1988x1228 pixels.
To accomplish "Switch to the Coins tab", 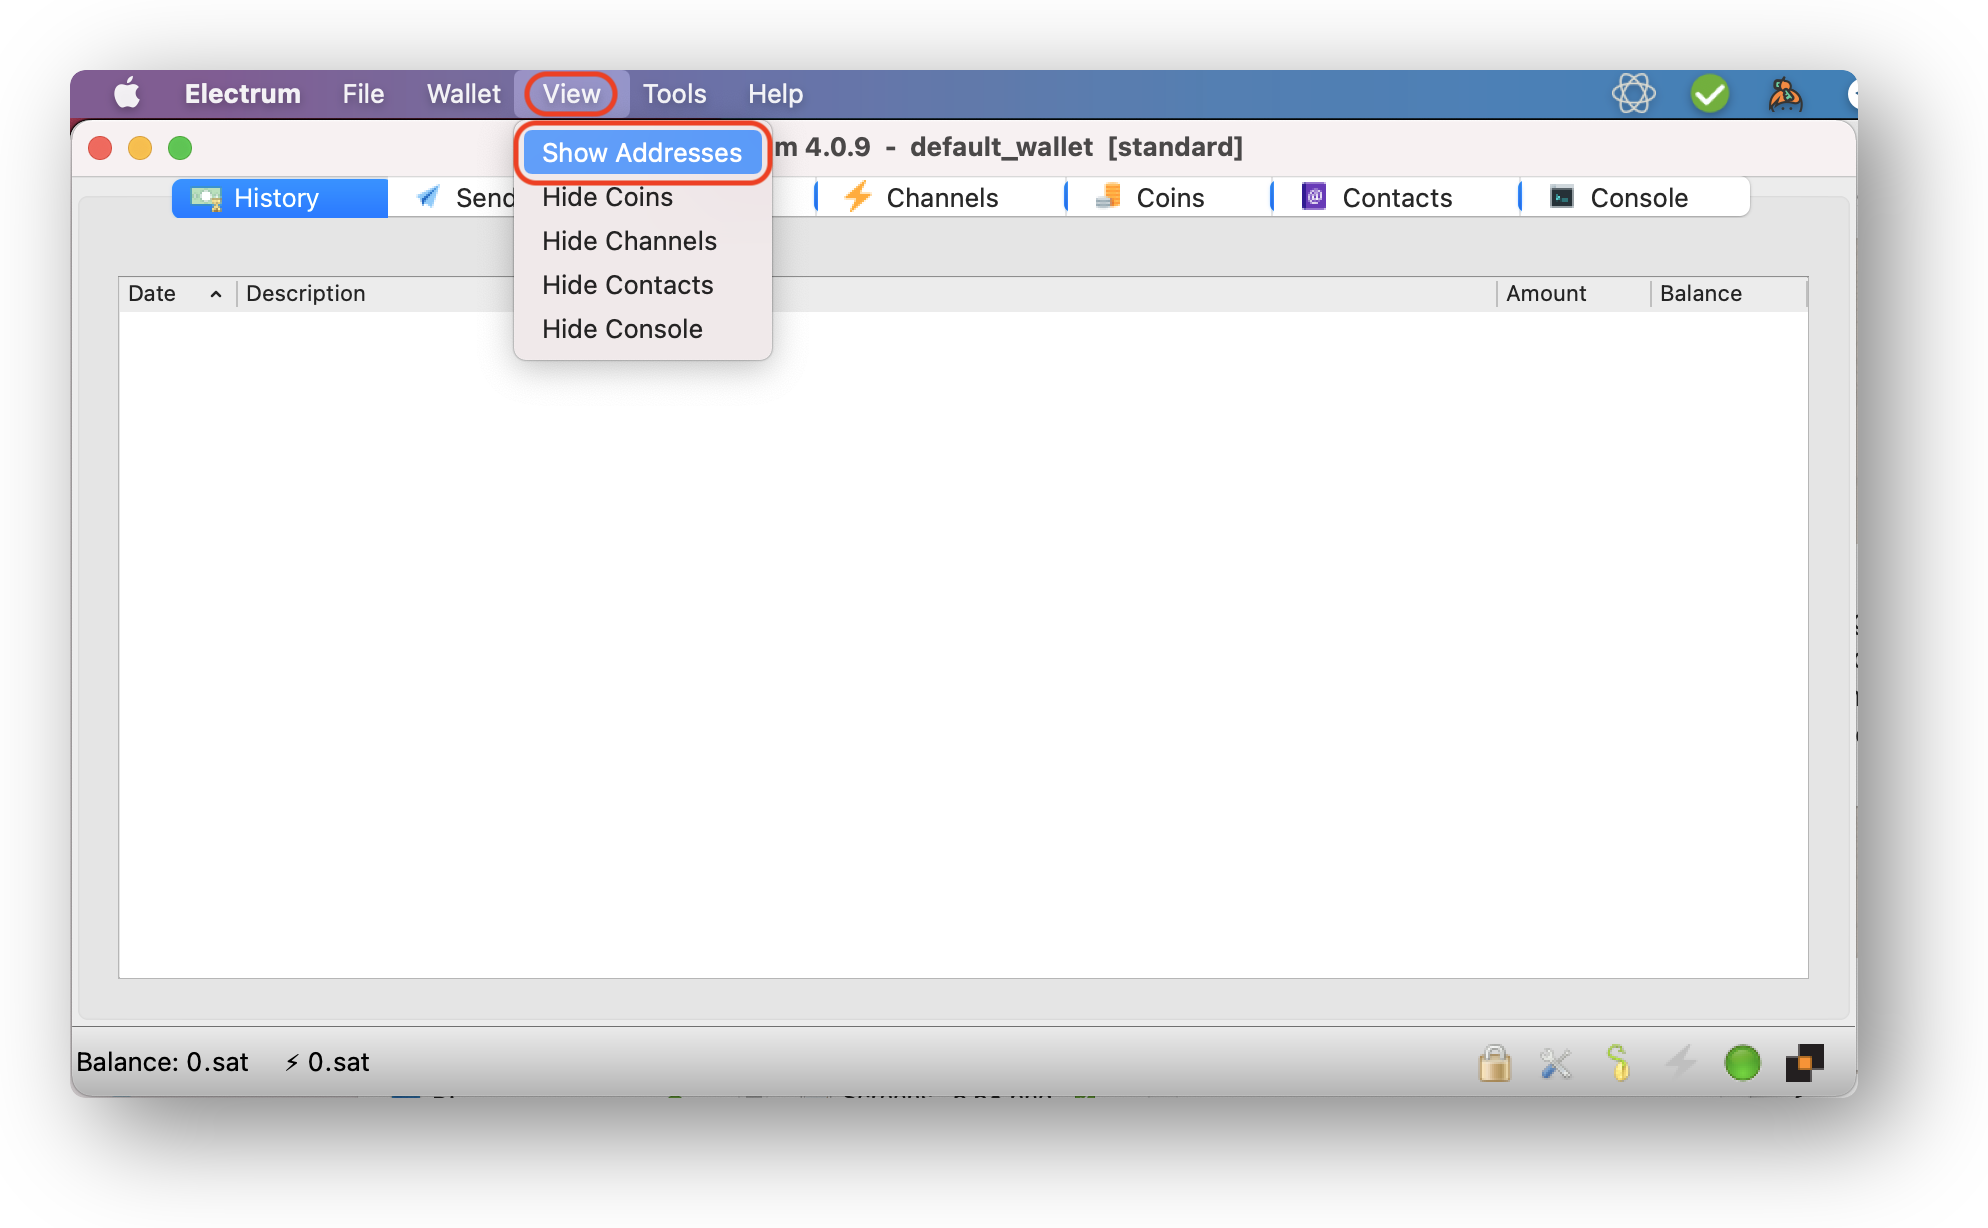I will 1169,198.
